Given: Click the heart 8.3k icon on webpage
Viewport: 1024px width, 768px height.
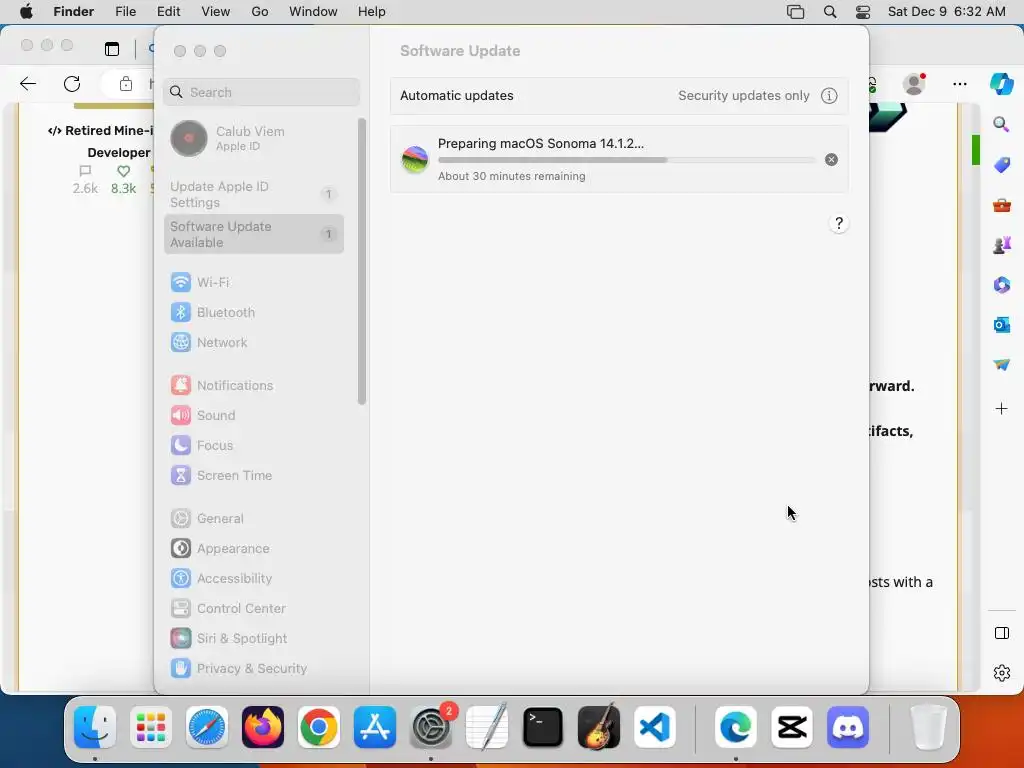Looking at the screenshot, I should pos(123,171).
